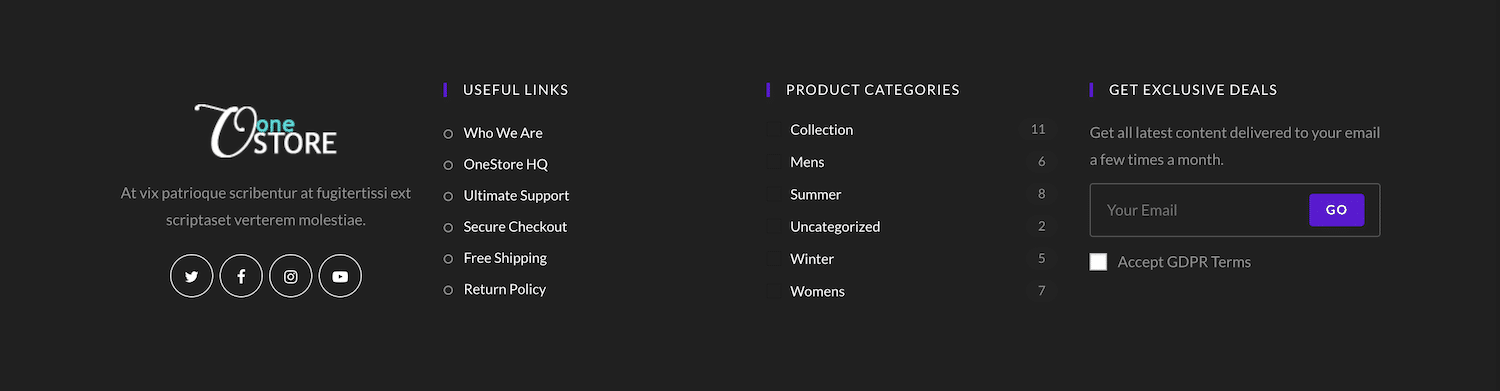This screenshot has height=391, width=1500.
Task: Click the folder icon beside Collection
Action: tap(774, 129)
